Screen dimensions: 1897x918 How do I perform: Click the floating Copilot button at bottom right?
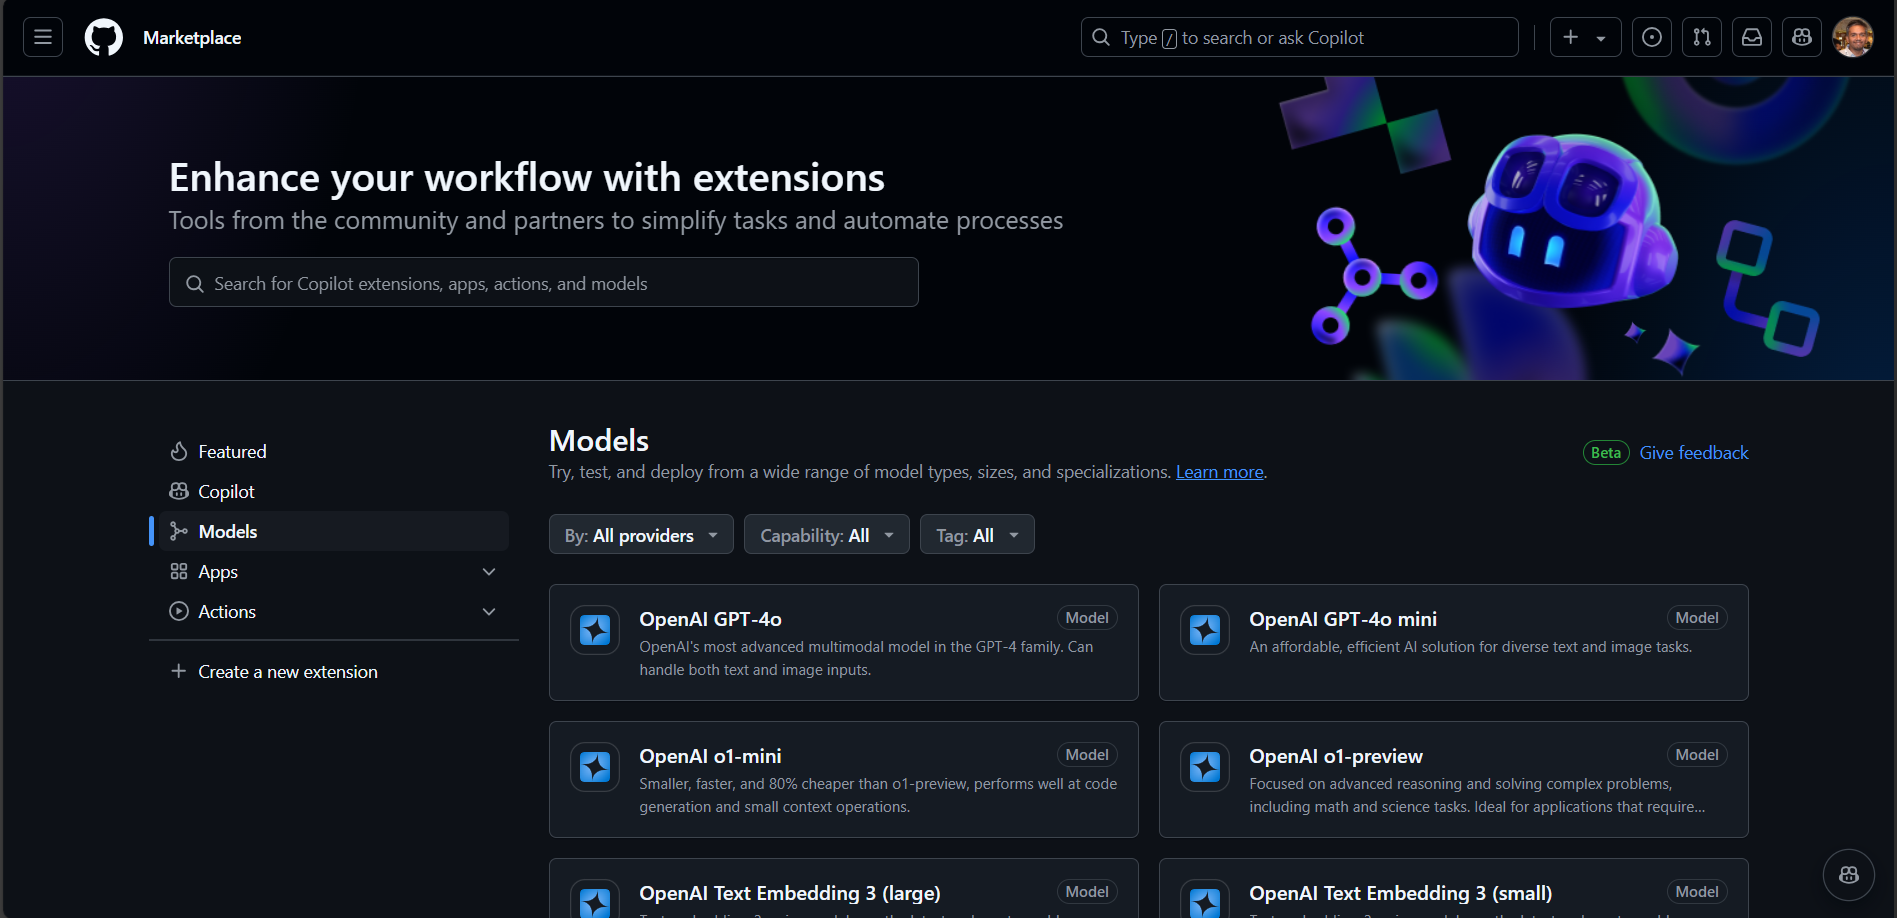tap(1849, 875)
